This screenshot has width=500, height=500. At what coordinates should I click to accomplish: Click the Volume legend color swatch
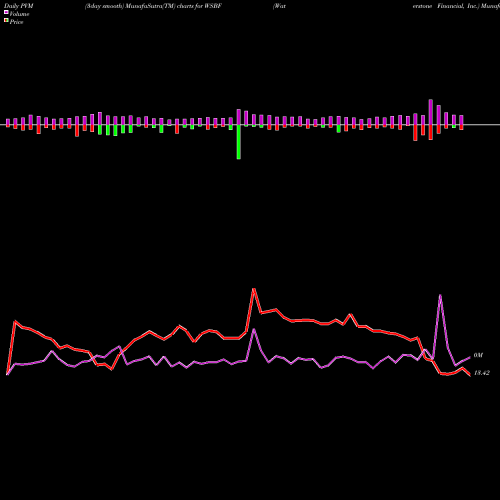tap(6, 12)
